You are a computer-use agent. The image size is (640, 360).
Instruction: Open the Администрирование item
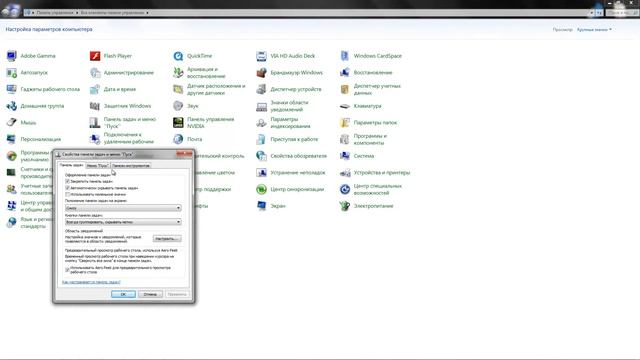[122, 73]
